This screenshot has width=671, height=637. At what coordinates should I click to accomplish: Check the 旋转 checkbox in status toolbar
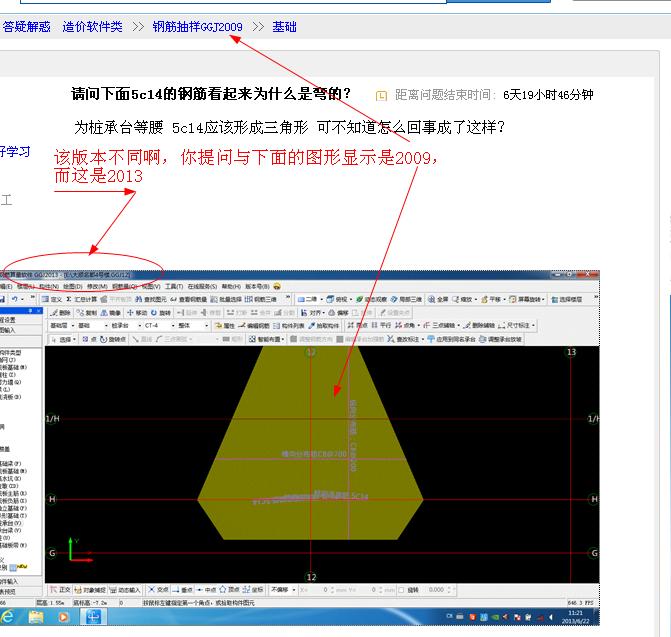(x=401, y=590)
